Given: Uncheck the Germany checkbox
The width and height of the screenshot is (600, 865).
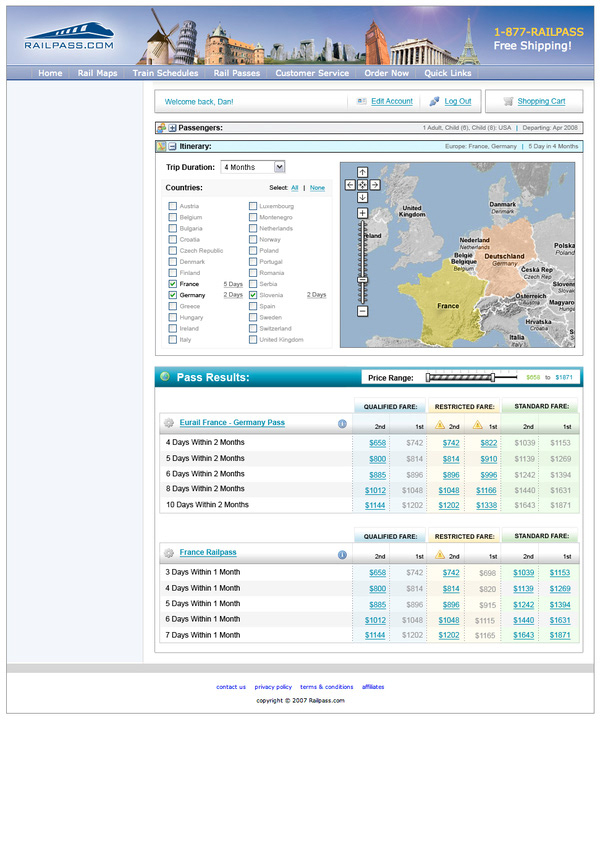Looking at the screenshot, I should pos(173,295).
